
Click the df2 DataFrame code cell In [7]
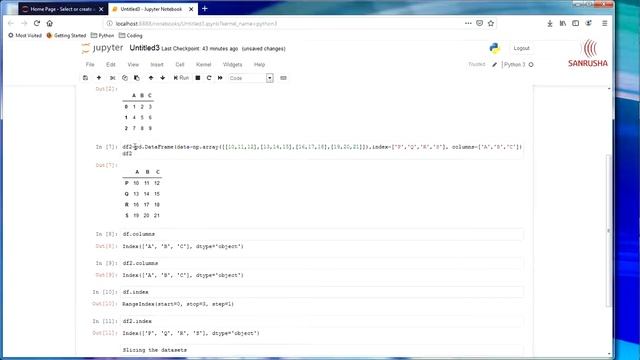click(322, 150)
